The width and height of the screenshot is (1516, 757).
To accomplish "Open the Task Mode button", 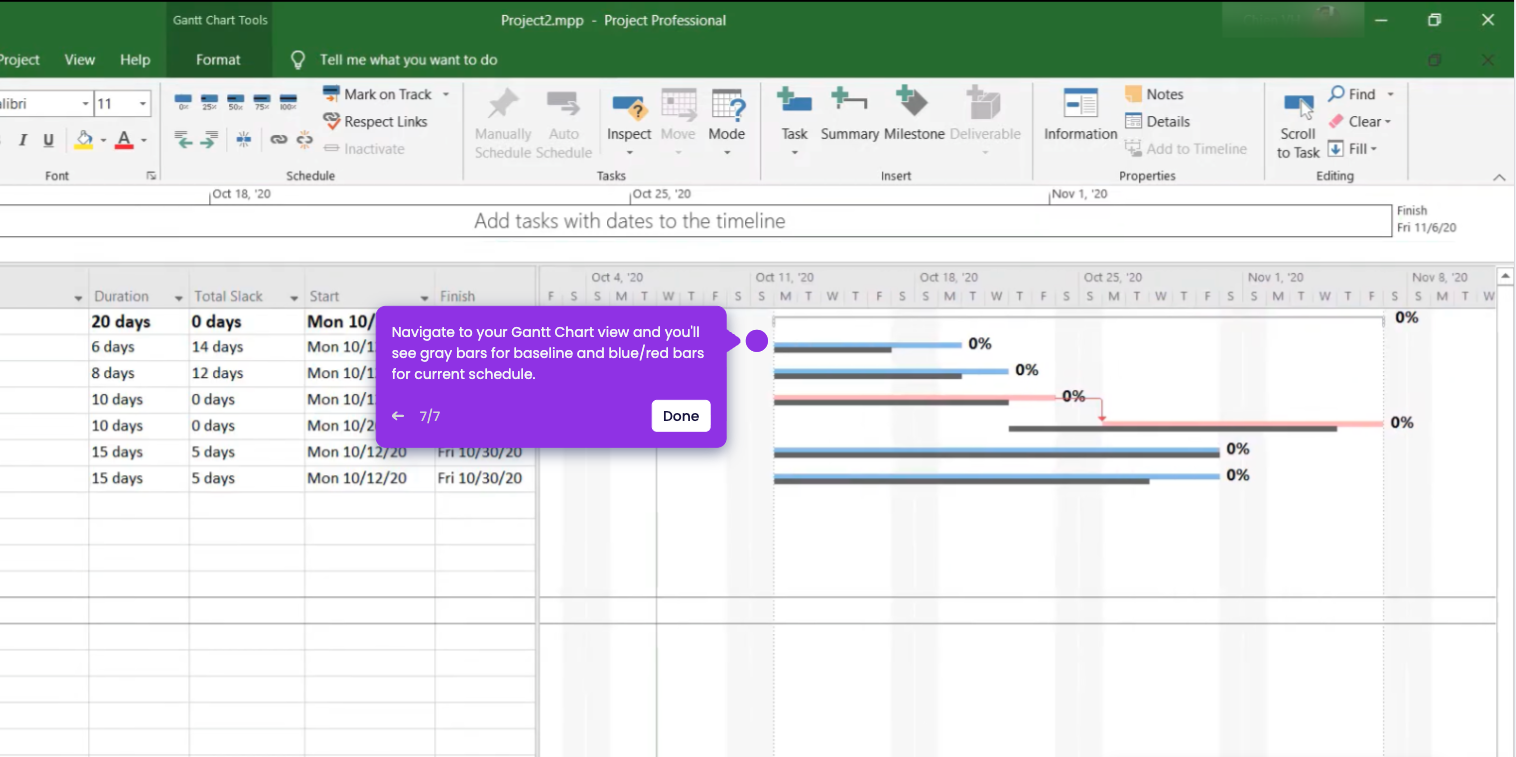I will point(727,123).
